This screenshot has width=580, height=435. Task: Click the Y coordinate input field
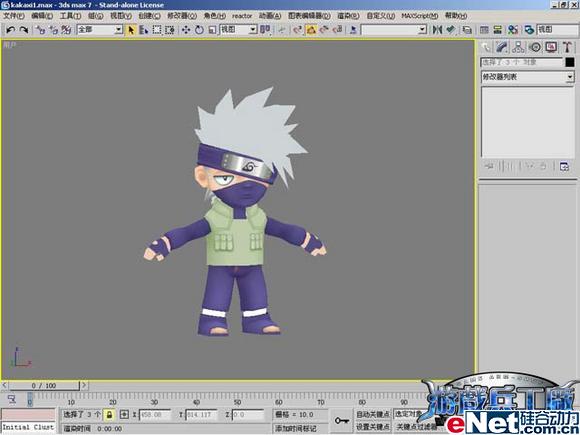click(x=201, y=415)
